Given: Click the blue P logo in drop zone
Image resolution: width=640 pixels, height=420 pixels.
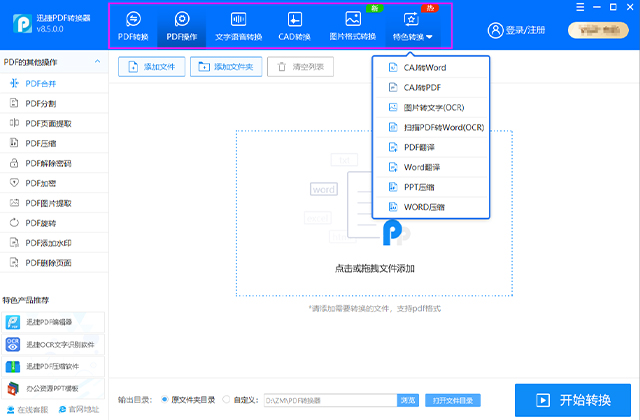Looking at the screenshot, I should (x=392, y=233).
